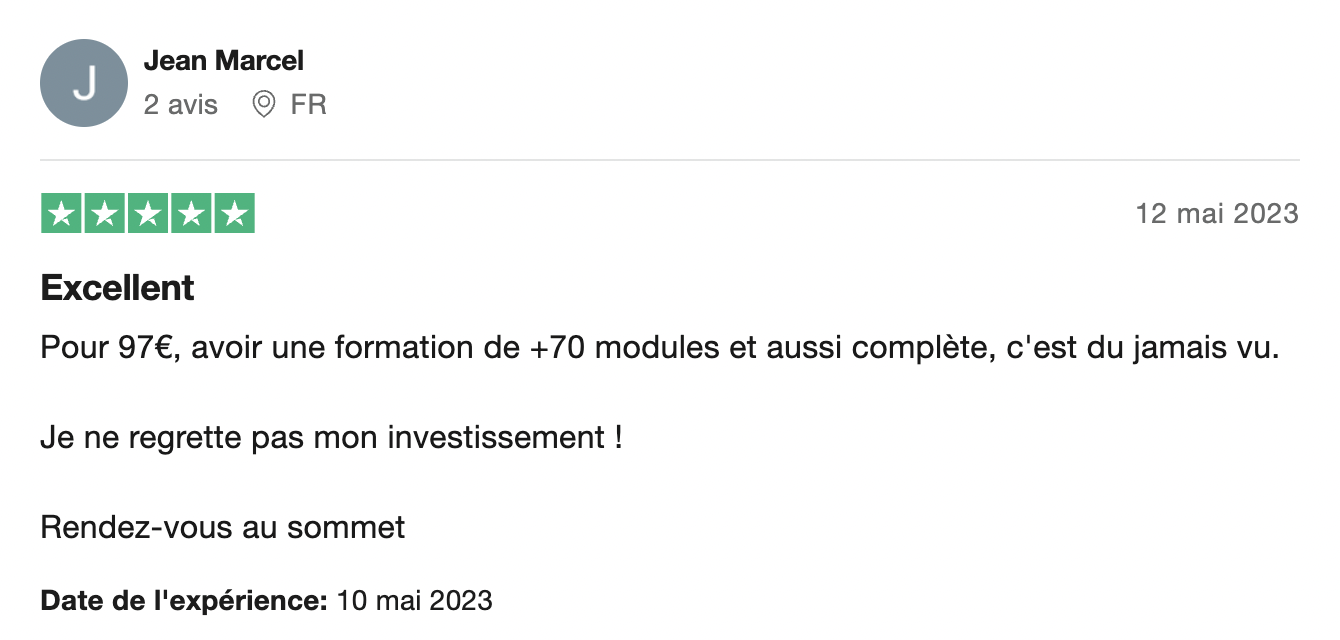The image size is (1340, 640).
Task: Open reviewer Jean Marcel's profile name
Action: point(223,61)
